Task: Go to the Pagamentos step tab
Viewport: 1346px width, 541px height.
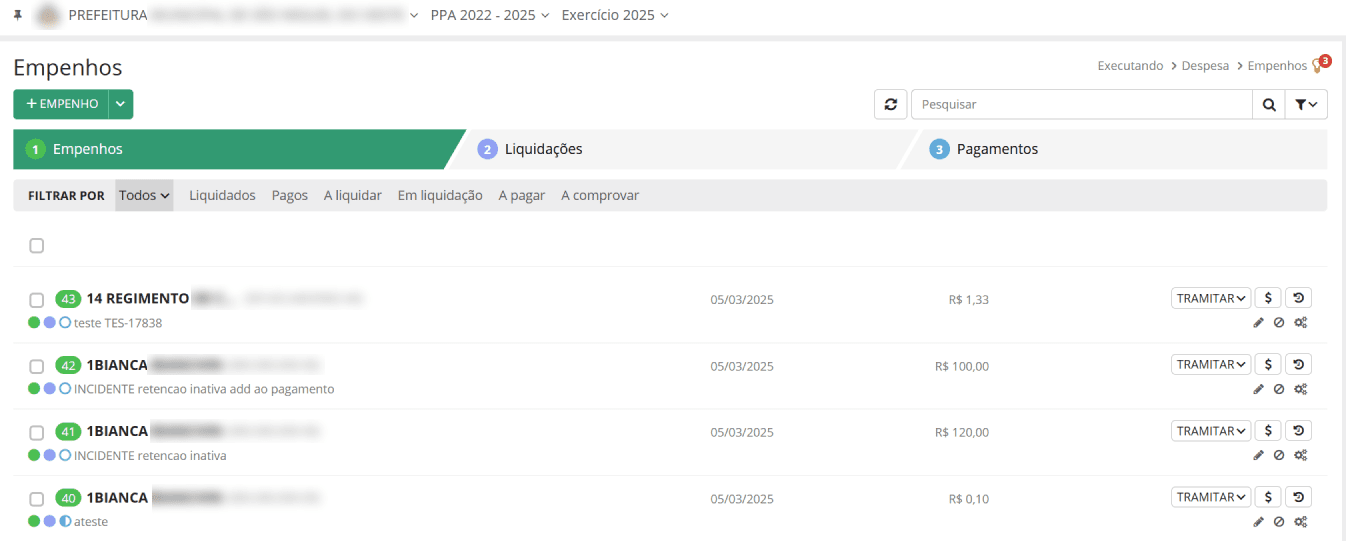Action: pos(996,149)
